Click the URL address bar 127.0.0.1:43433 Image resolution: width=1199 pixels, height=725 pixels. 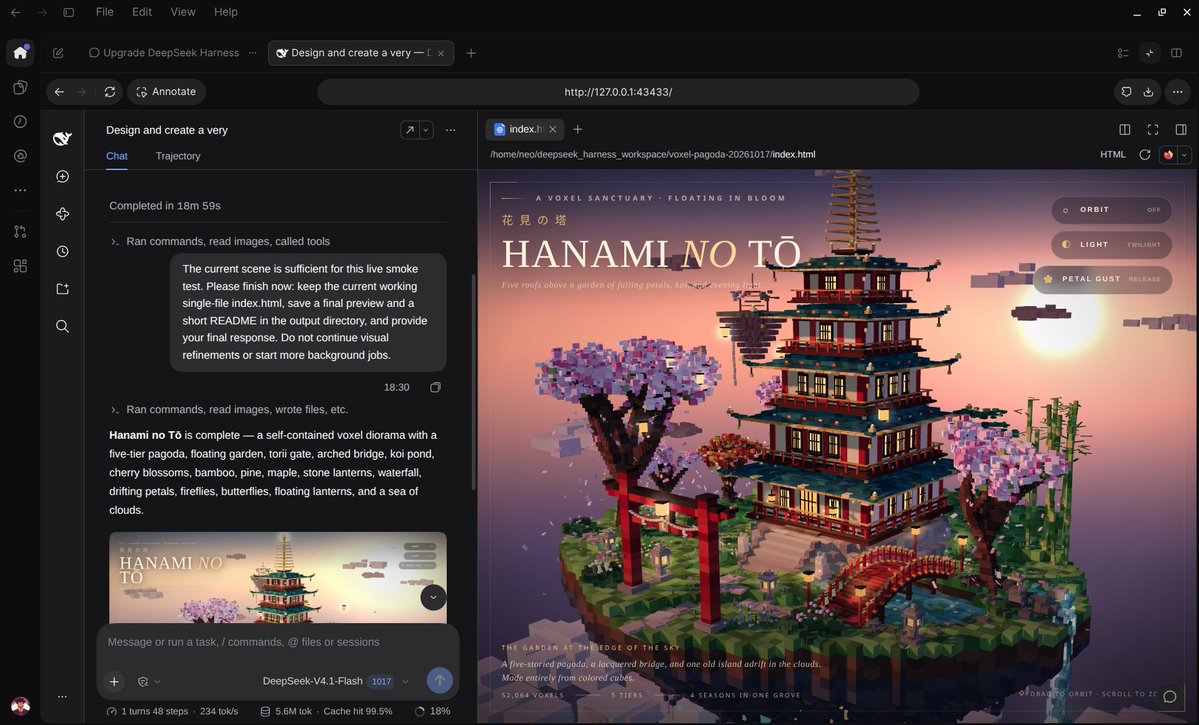point(618,92)
